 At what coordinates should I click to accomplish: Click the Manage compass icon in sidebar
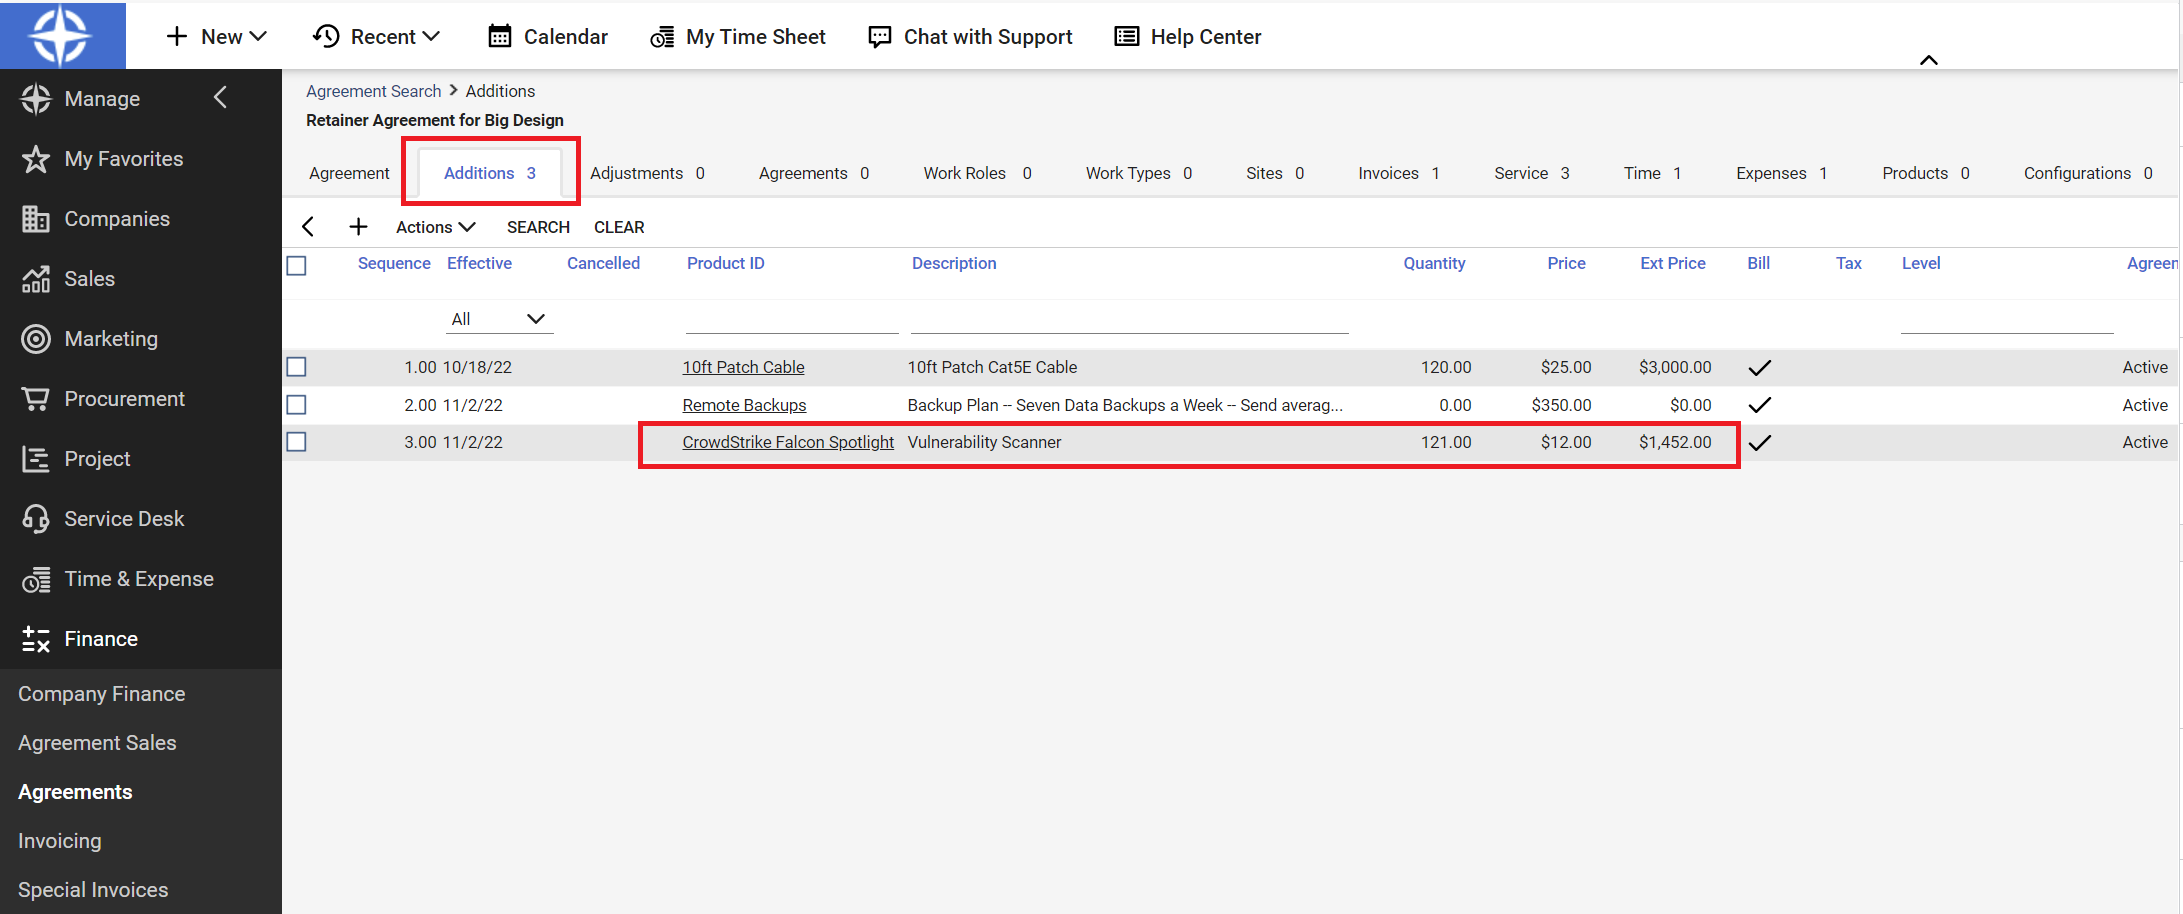36,99
